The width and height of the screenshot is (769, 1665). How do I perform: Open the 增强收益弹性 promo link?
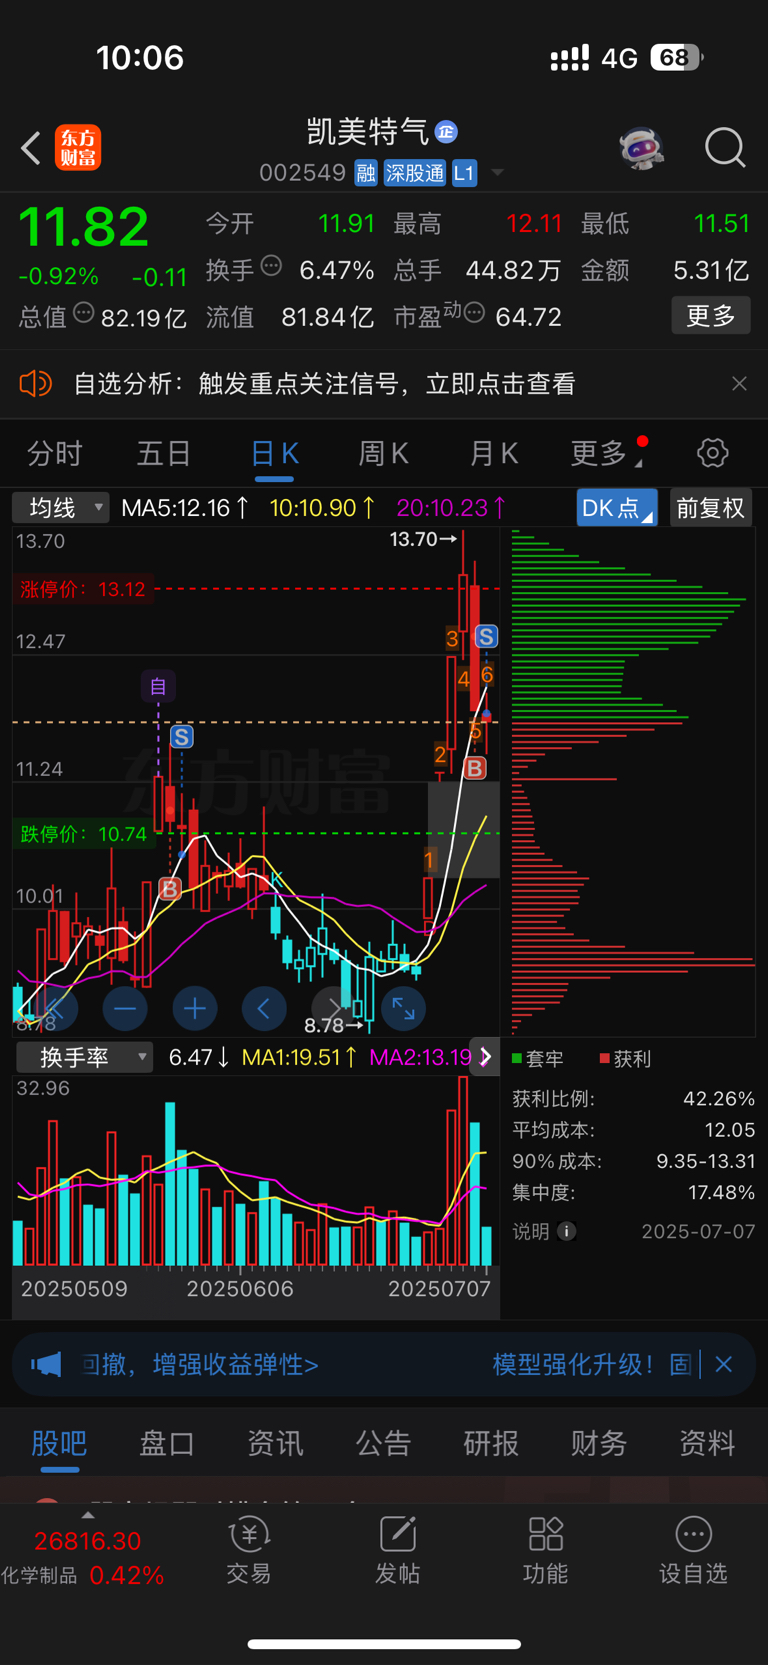pyautogui.click(x=200, y=1365)
